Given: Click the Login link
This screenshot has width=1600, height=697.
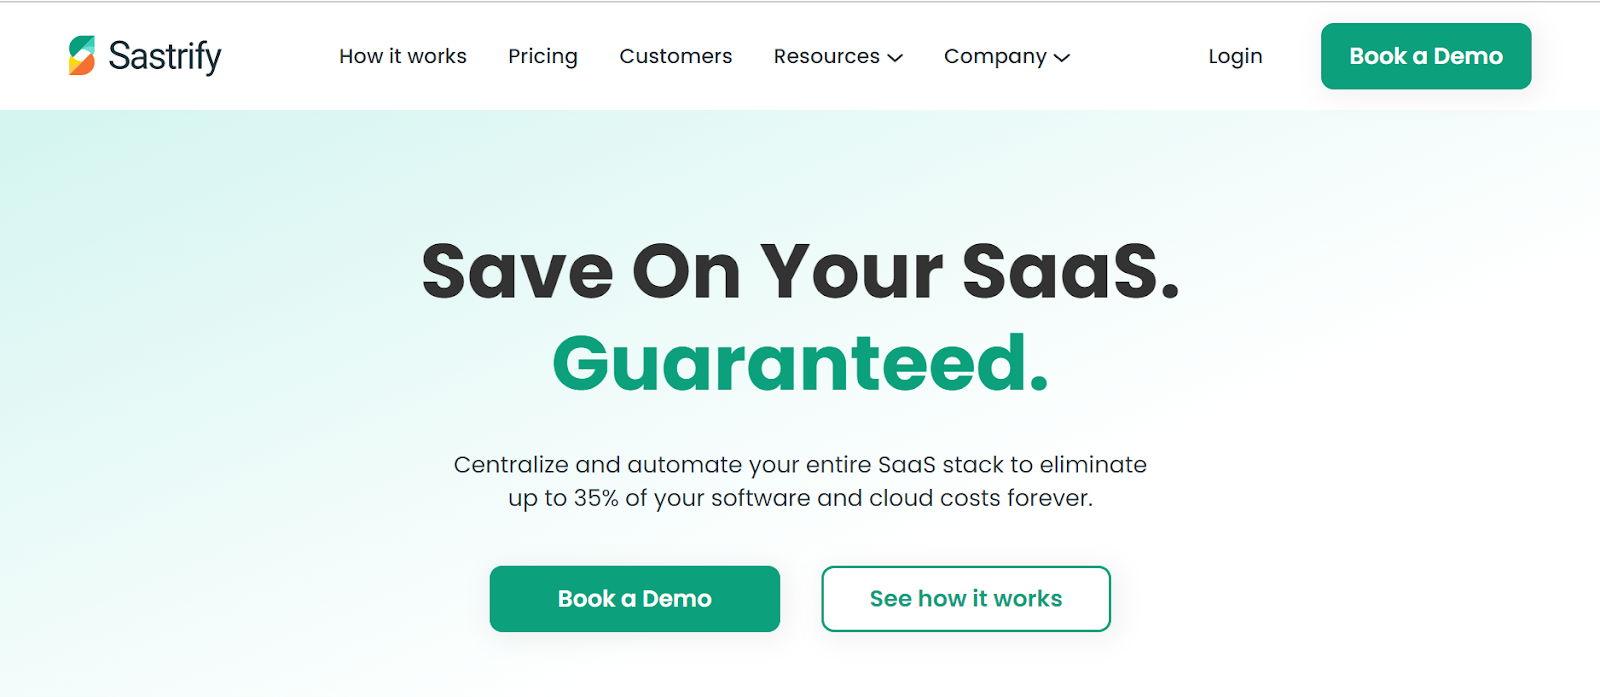Looking at the screenshot, I should (1235, 56).
